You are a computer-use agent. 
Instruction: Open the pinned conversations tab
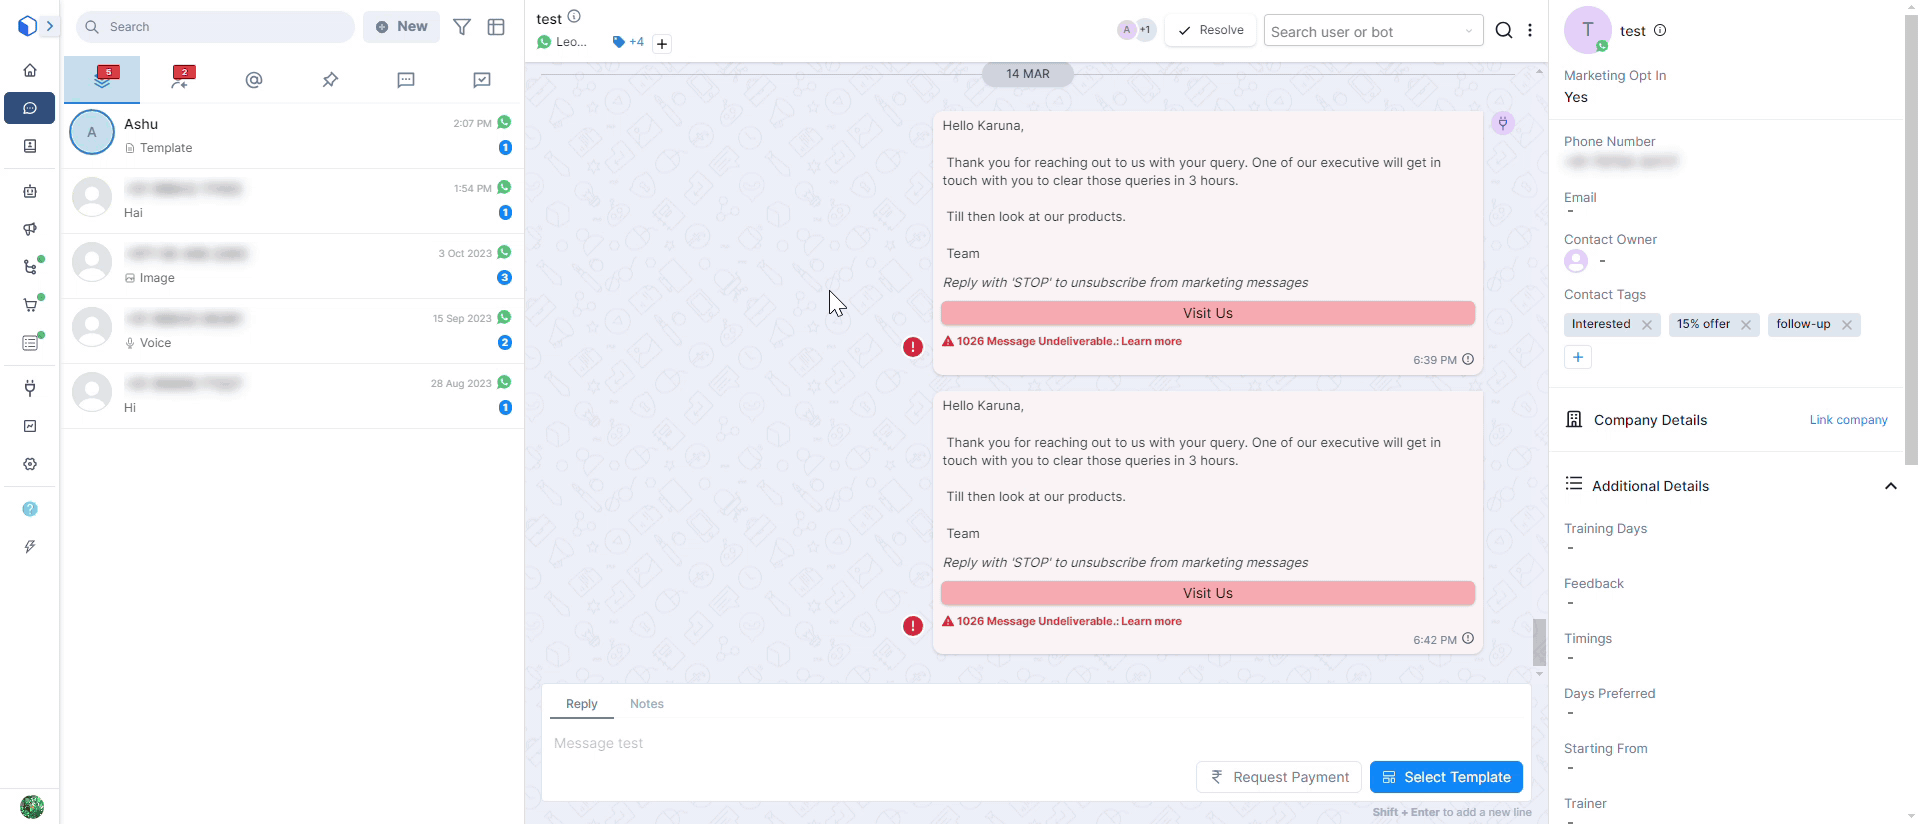tap(330, 80)
